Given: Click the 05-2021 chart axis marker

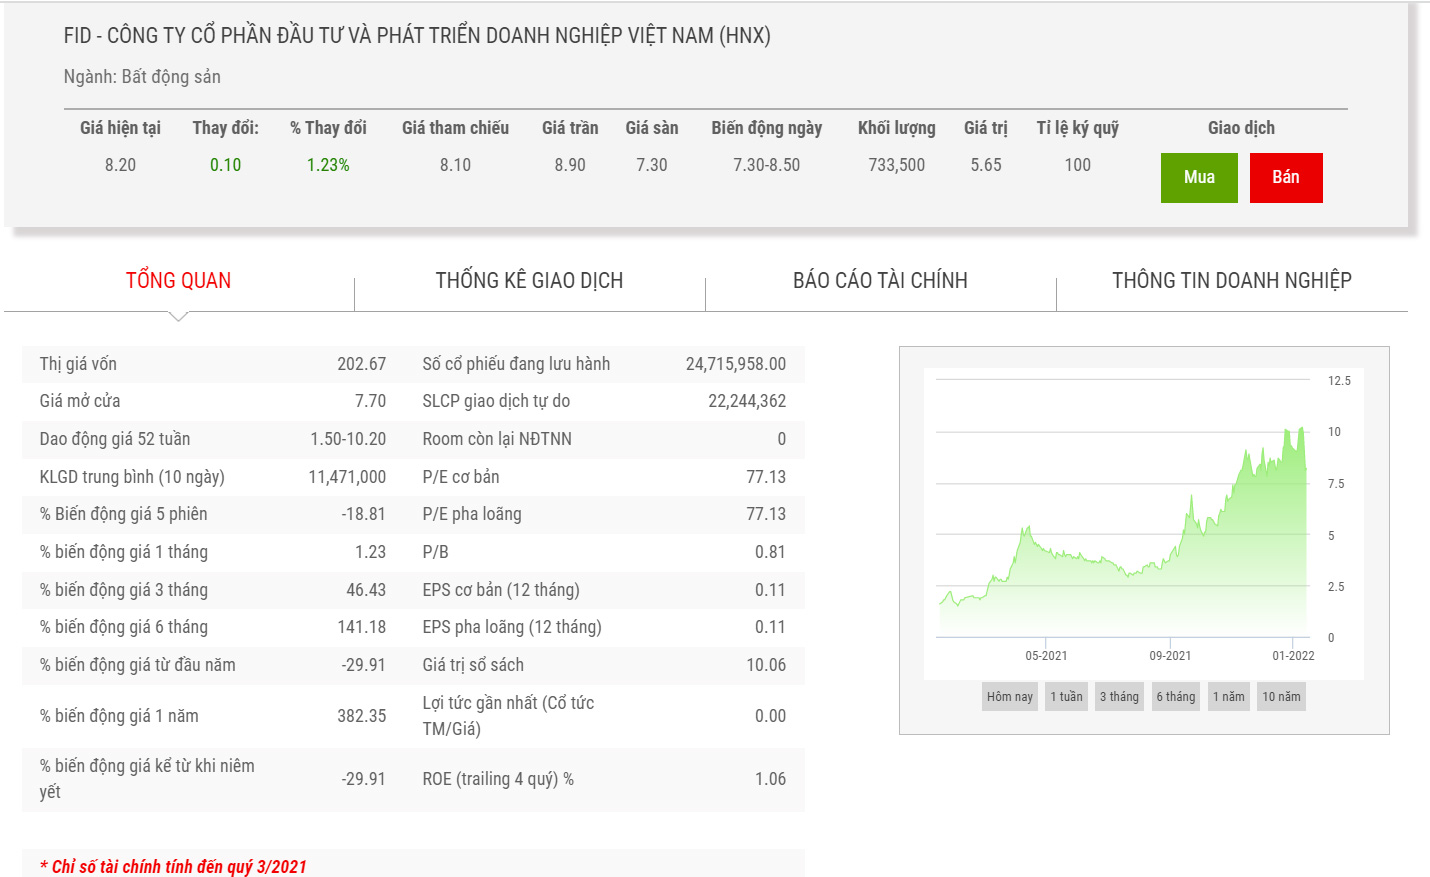Looking at the screenshot, I should click(x=1045, y=656).
